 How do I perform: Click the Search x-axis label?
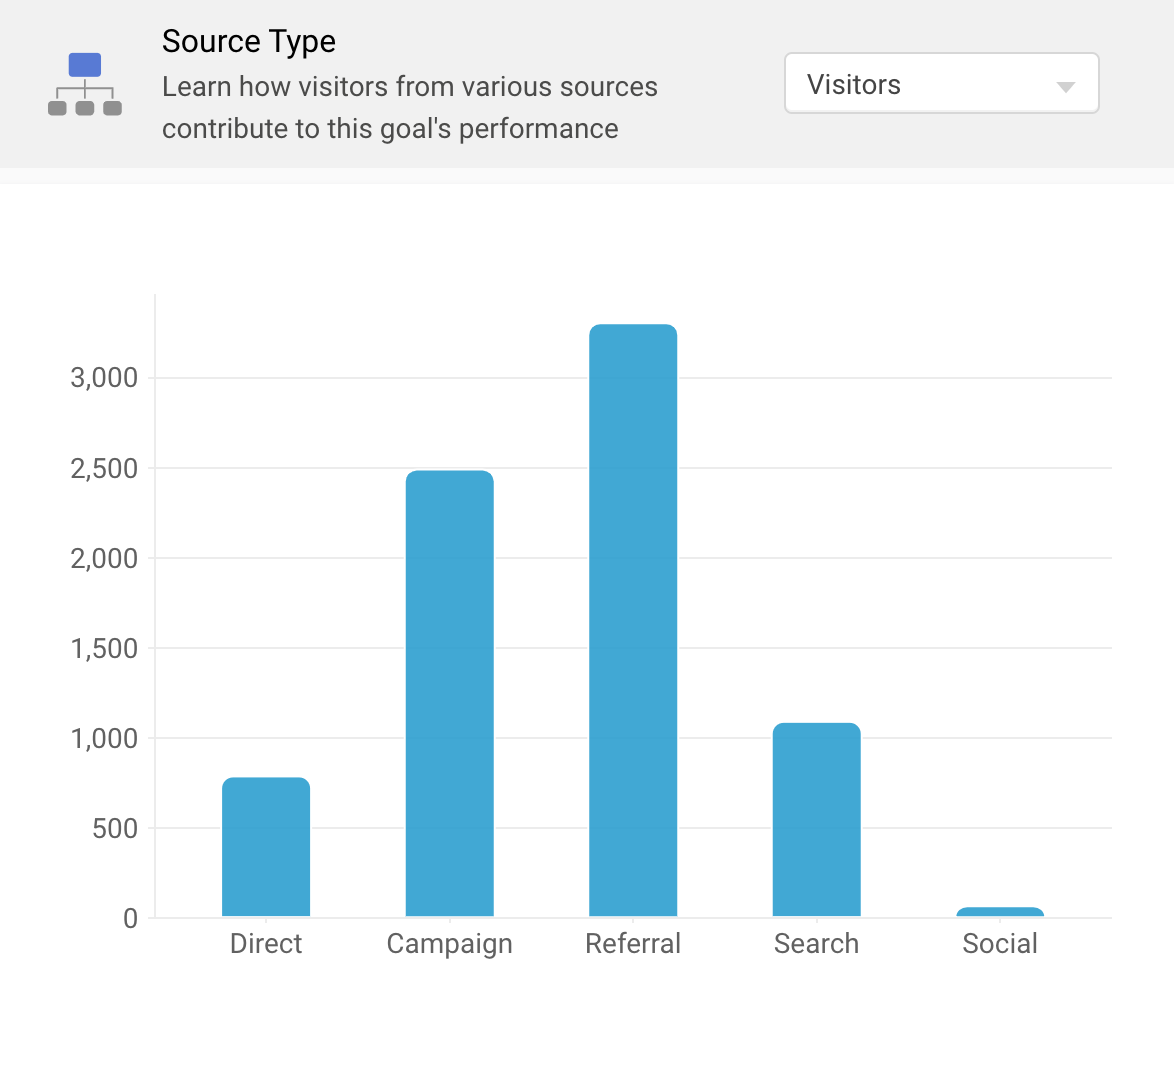pyautogui.click(x=816, y=944)
